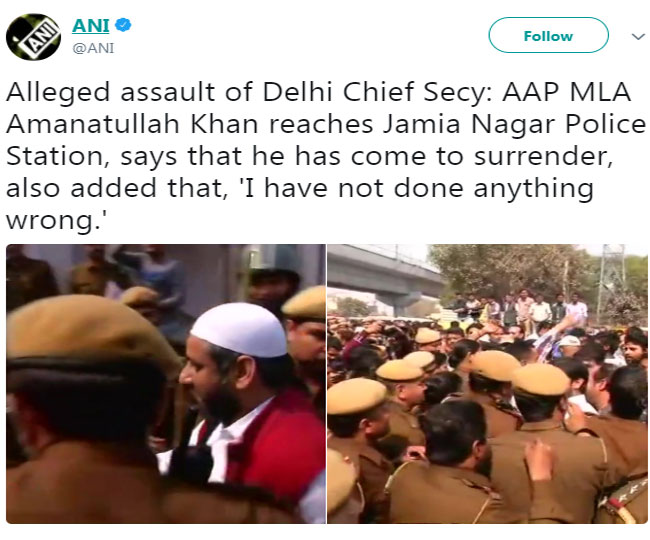The width and height of the screenshot is (650, 540).
Task: Click the white skull cap in left photo
Action: pyautogui.click(x=239, y=330)
